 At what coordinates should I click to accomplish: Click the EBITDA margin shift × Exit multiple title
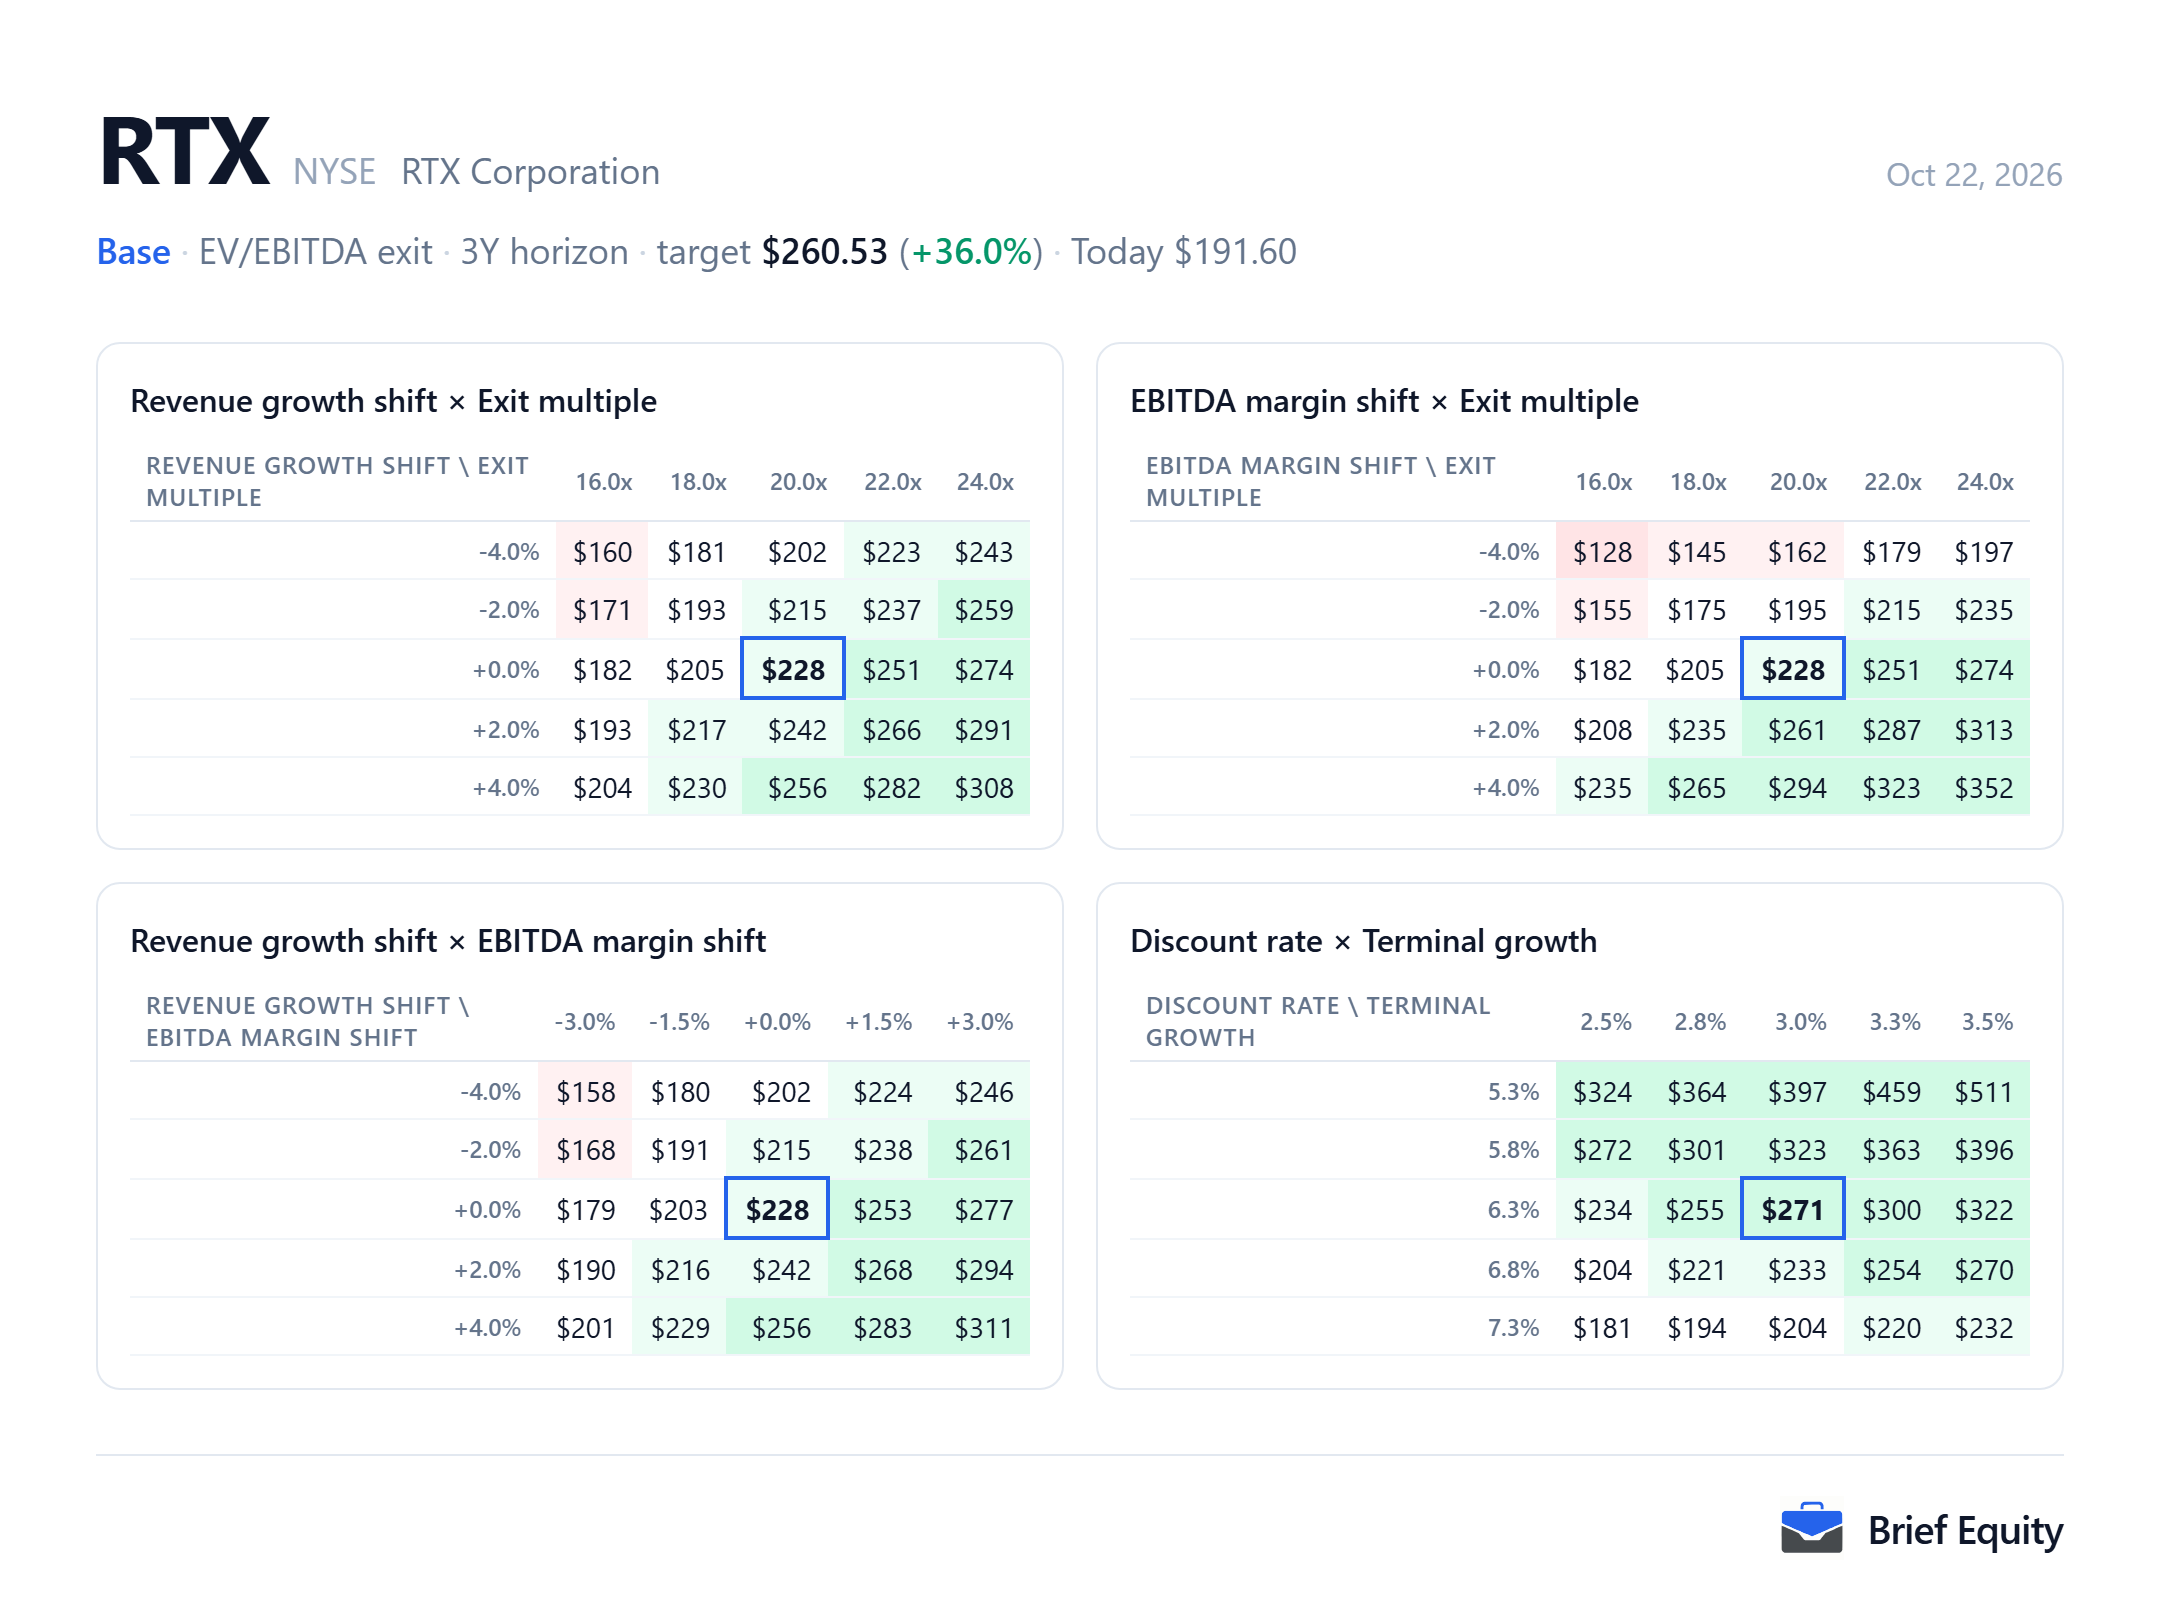click(1384, 401)
